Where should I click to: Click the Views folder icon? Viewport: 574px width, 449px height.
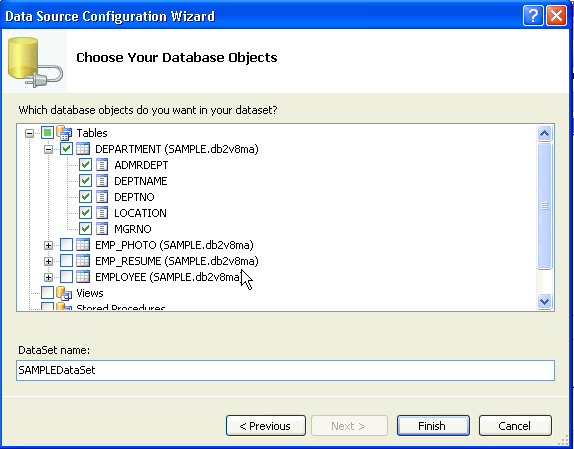(64, 293)
